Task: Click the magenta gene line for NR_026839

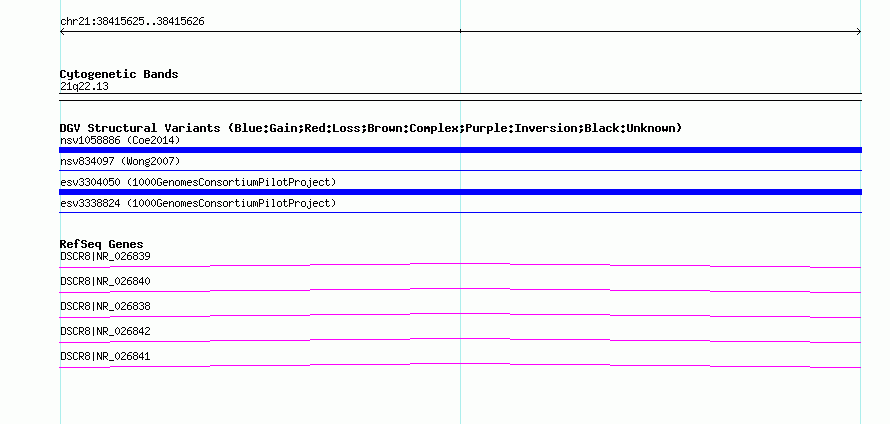Action: pyautogui.click(x=460, y=264)
